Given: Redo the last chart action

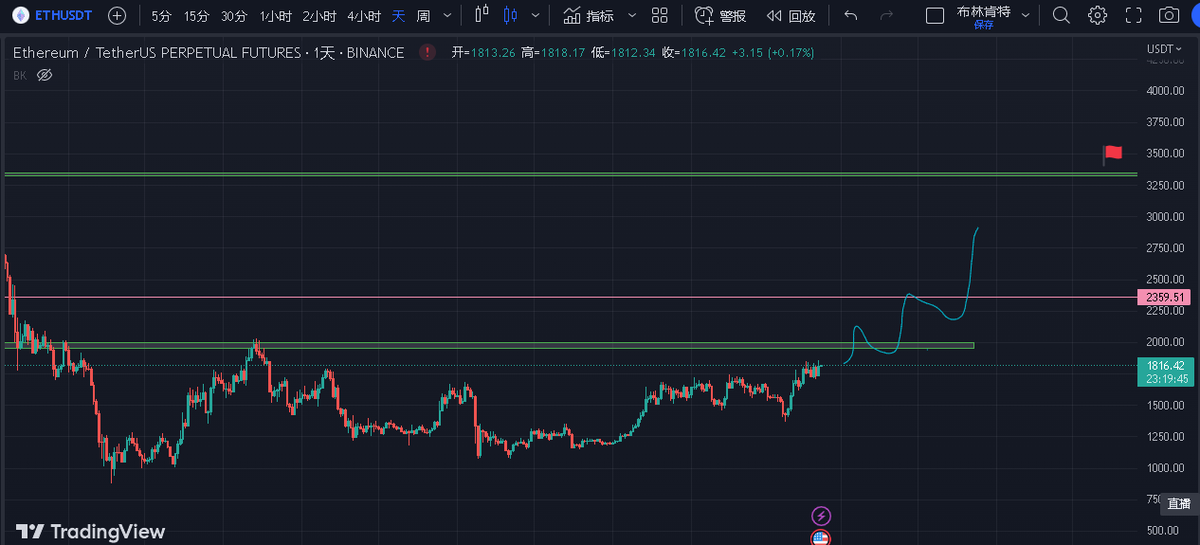Looking at the screenshot, I should [886, 16].
